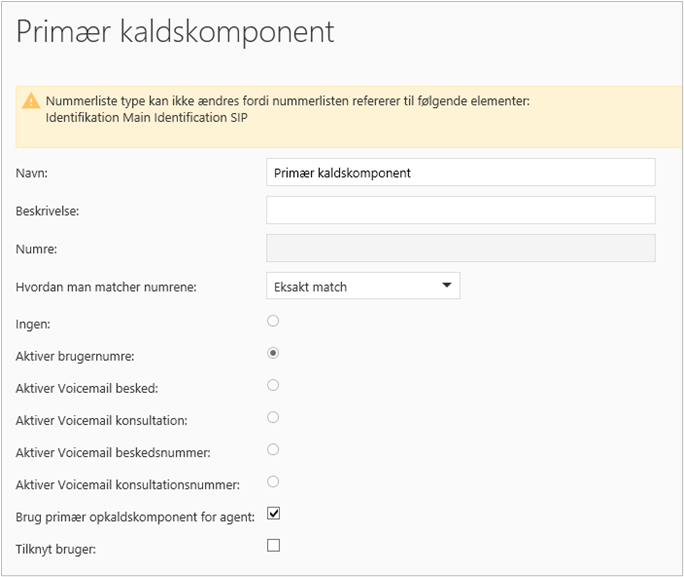The height and width of the screenshot is (577, 684).
Task: Choose the Aktiver Voicemail besked option
Action: pos(273,385)
